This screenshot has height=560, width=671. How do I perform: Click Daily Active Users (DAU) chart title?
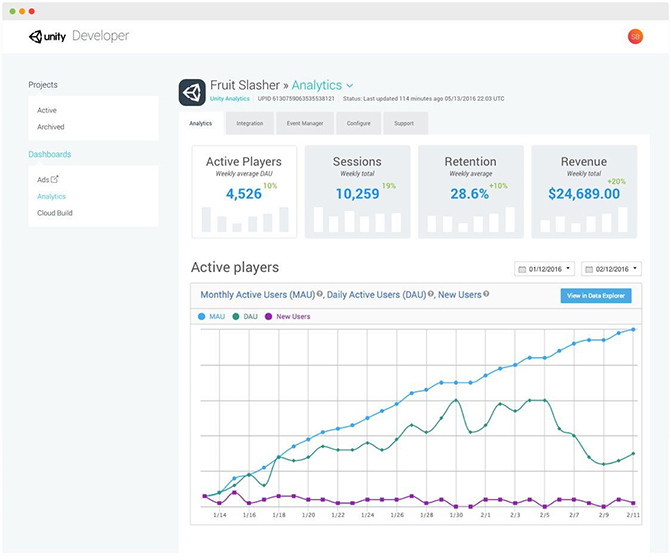pos(377,295)
